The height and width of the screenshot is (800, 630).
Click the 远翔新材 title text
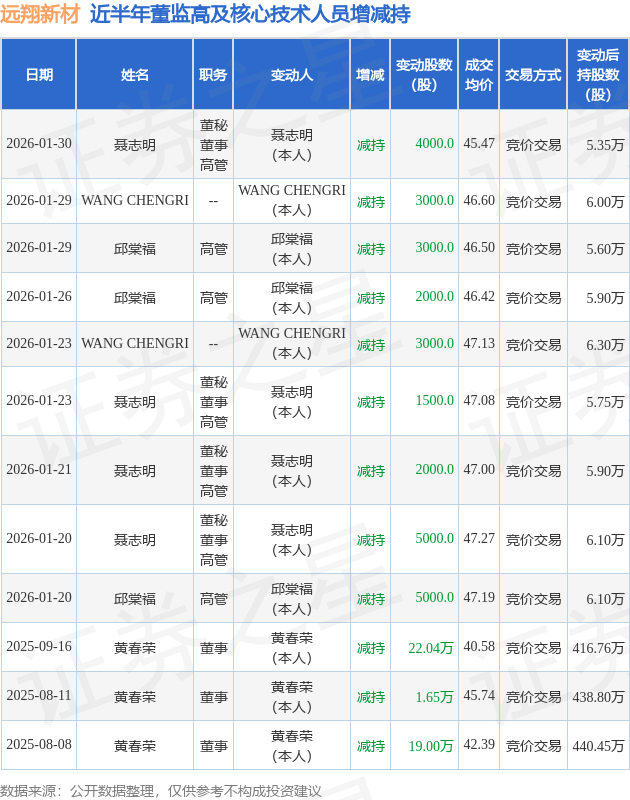point(40,13)
